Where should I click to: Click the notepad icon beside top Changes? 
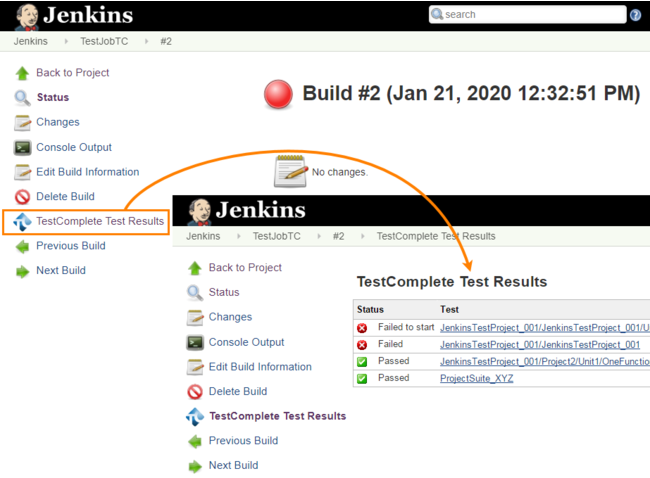click(x=22, y=123)
